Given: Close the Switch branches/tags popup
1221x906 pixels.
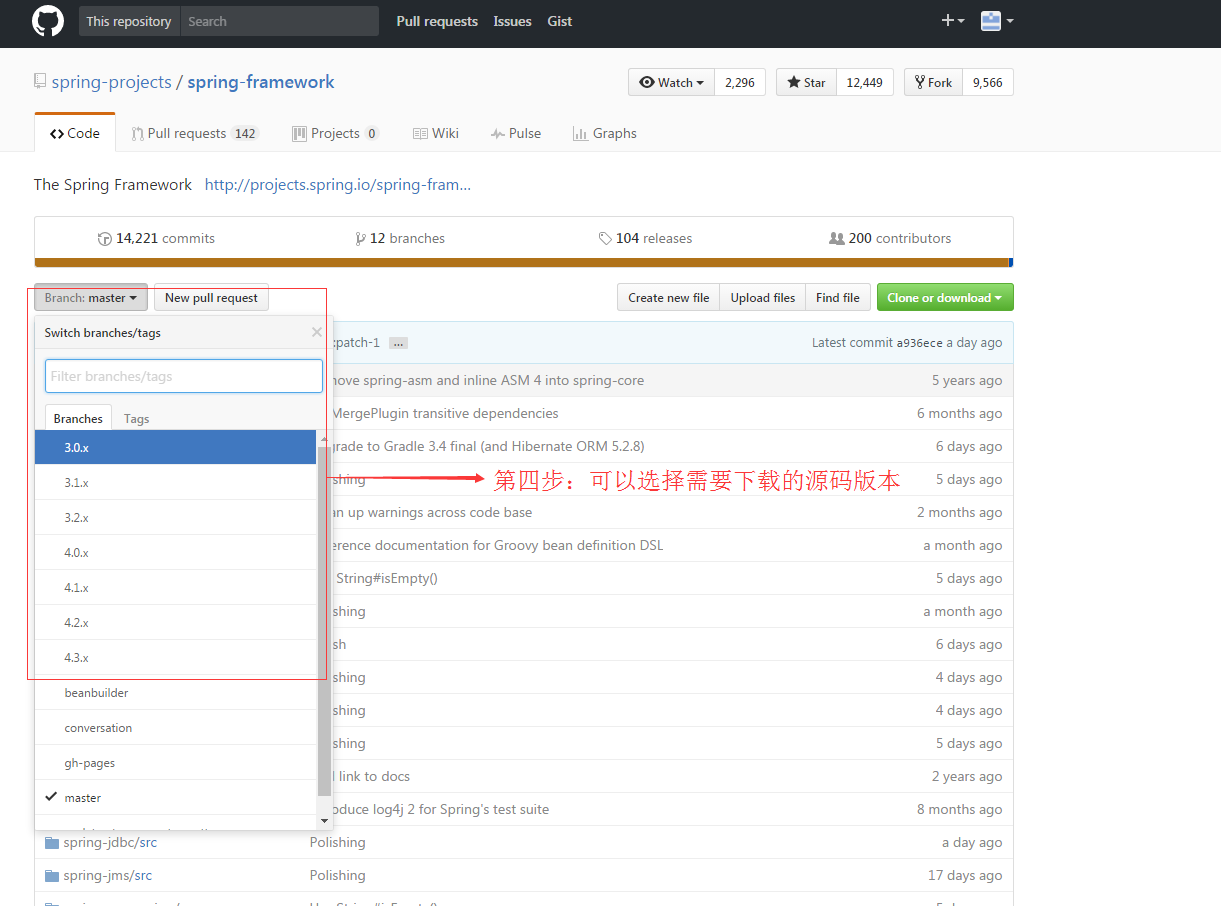Looking at the screenshot, I should click(317, 332).
